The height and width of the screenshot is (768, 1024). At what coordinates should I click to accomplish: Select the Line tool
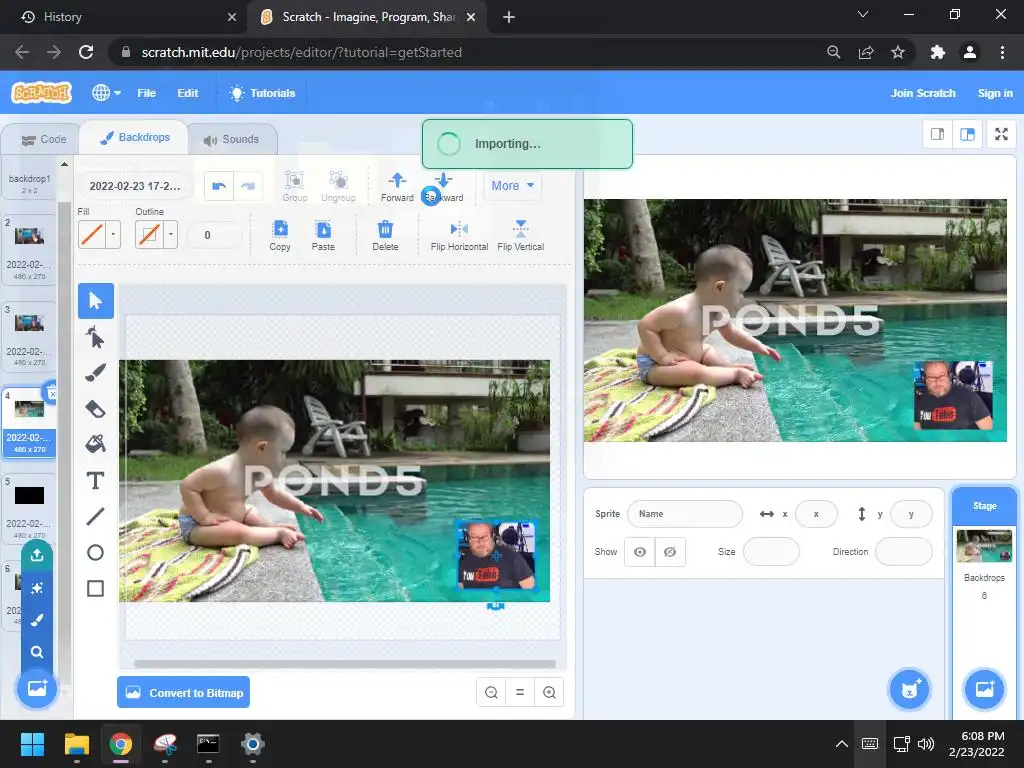point(95,517)
